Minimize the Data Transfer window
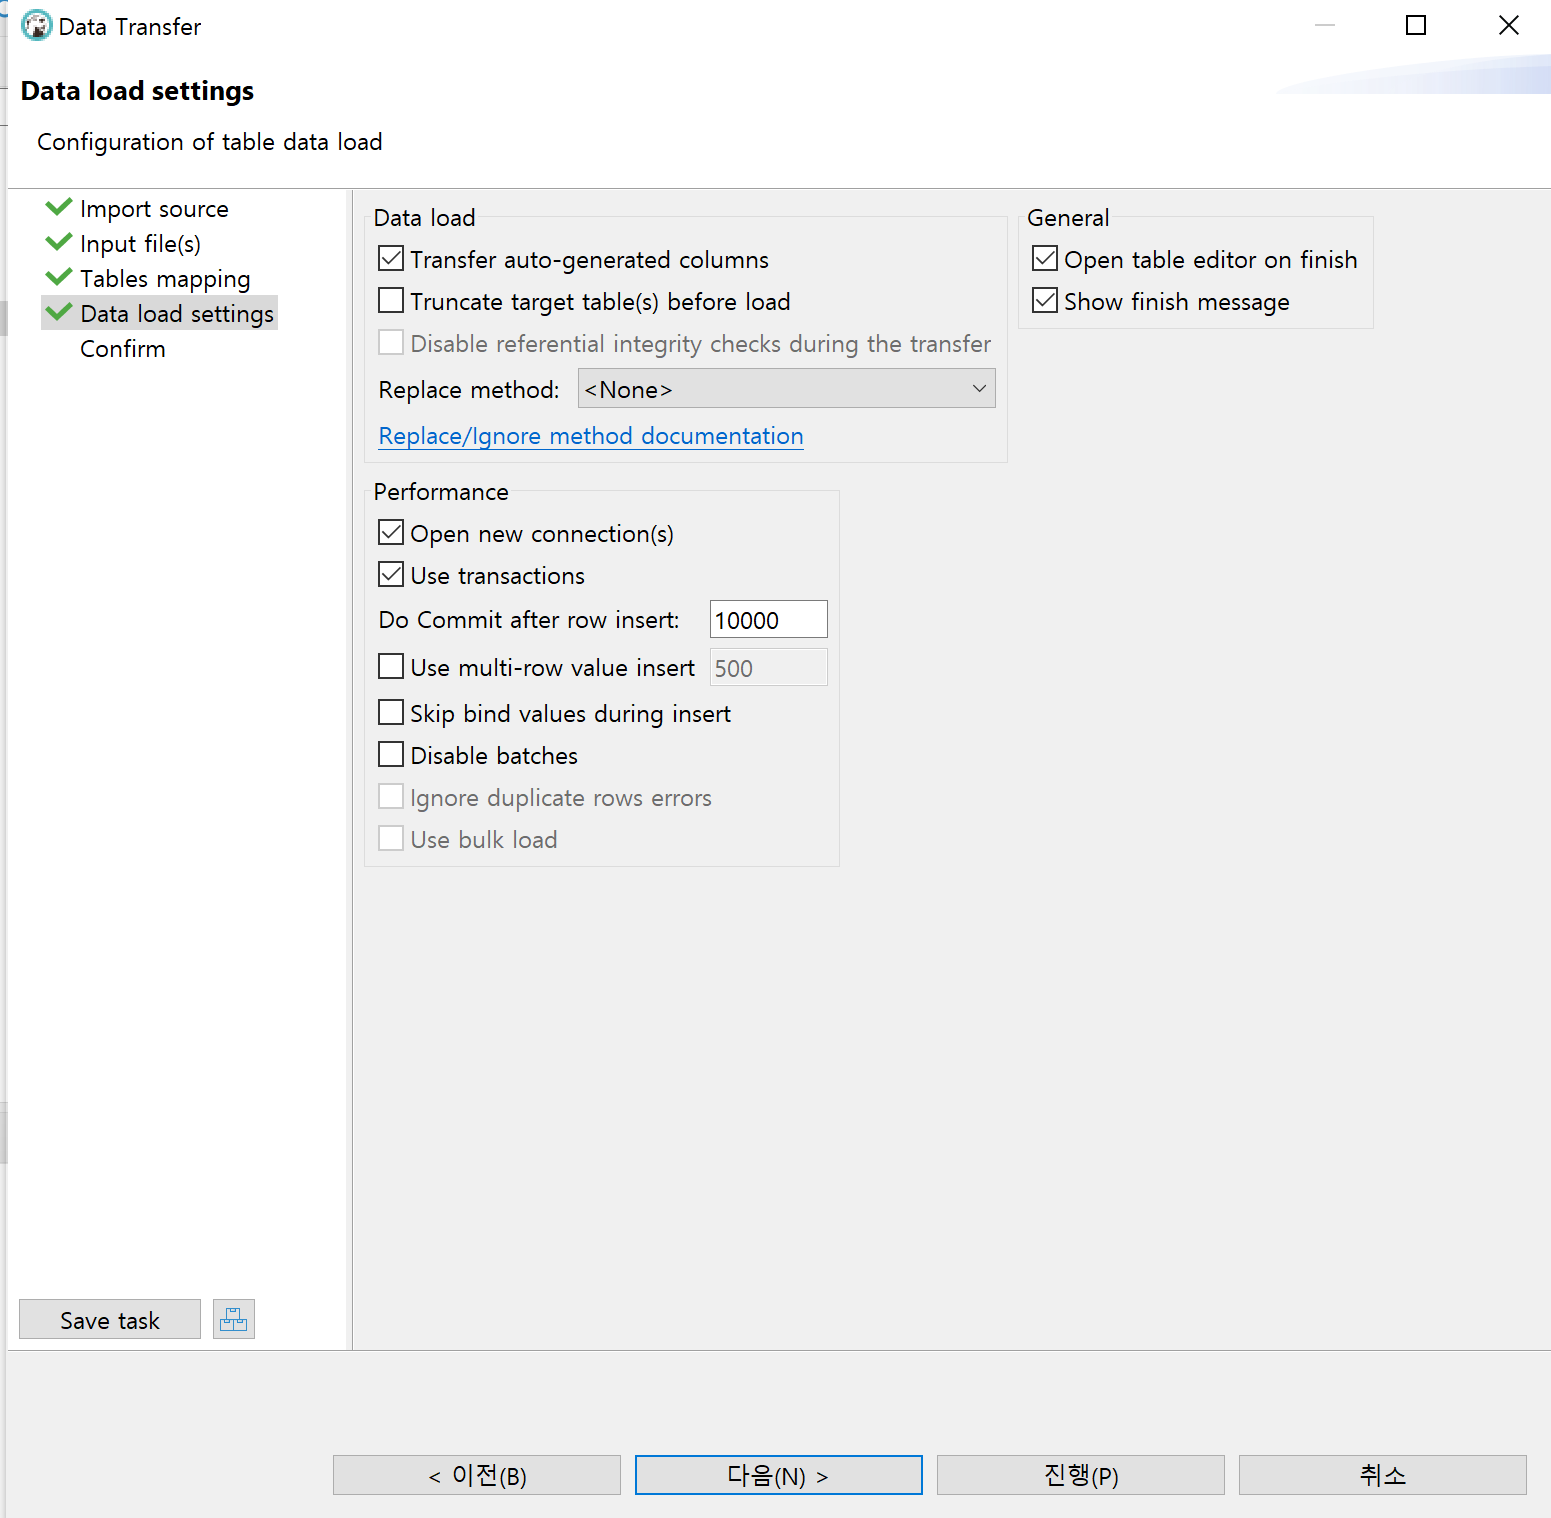 pos(1325,25)
